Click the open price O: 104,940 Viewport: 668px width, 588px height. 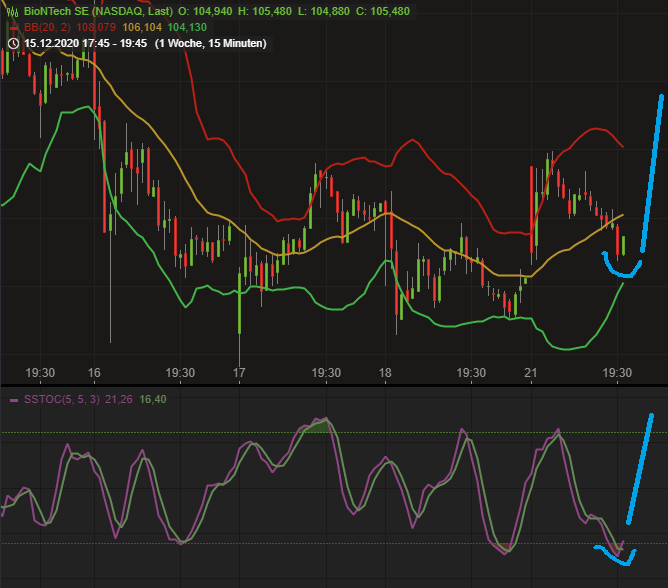pyautogui.click(x=205, y=12)
